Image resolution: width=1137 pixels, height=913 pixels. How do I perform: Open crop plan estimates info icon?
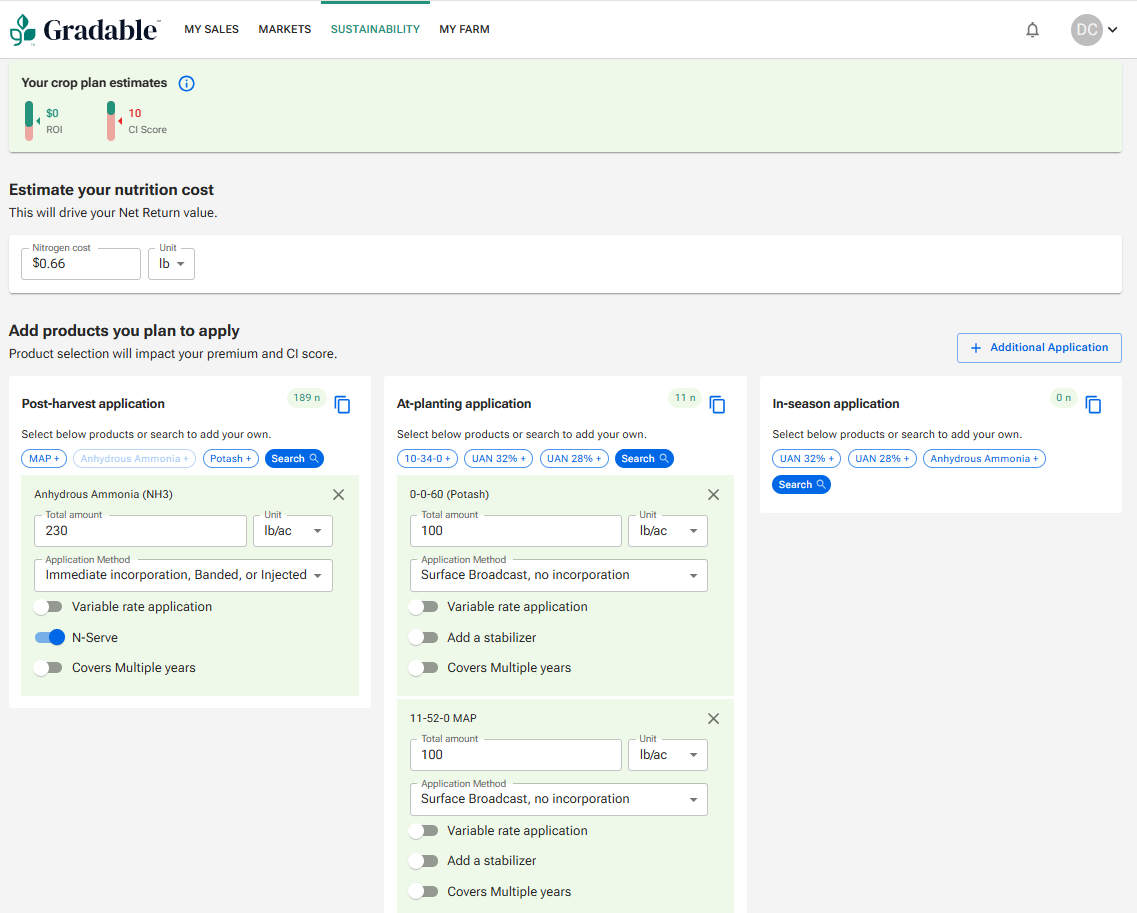(186, 83)
